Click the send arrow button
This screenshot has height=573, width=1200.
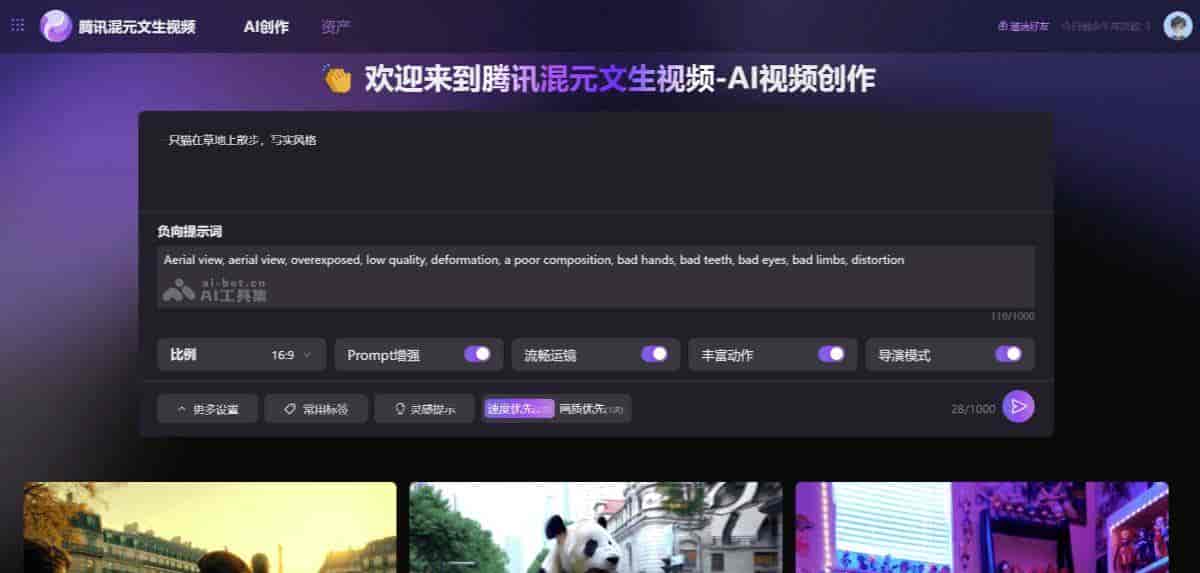click(x=1018, y=406)
